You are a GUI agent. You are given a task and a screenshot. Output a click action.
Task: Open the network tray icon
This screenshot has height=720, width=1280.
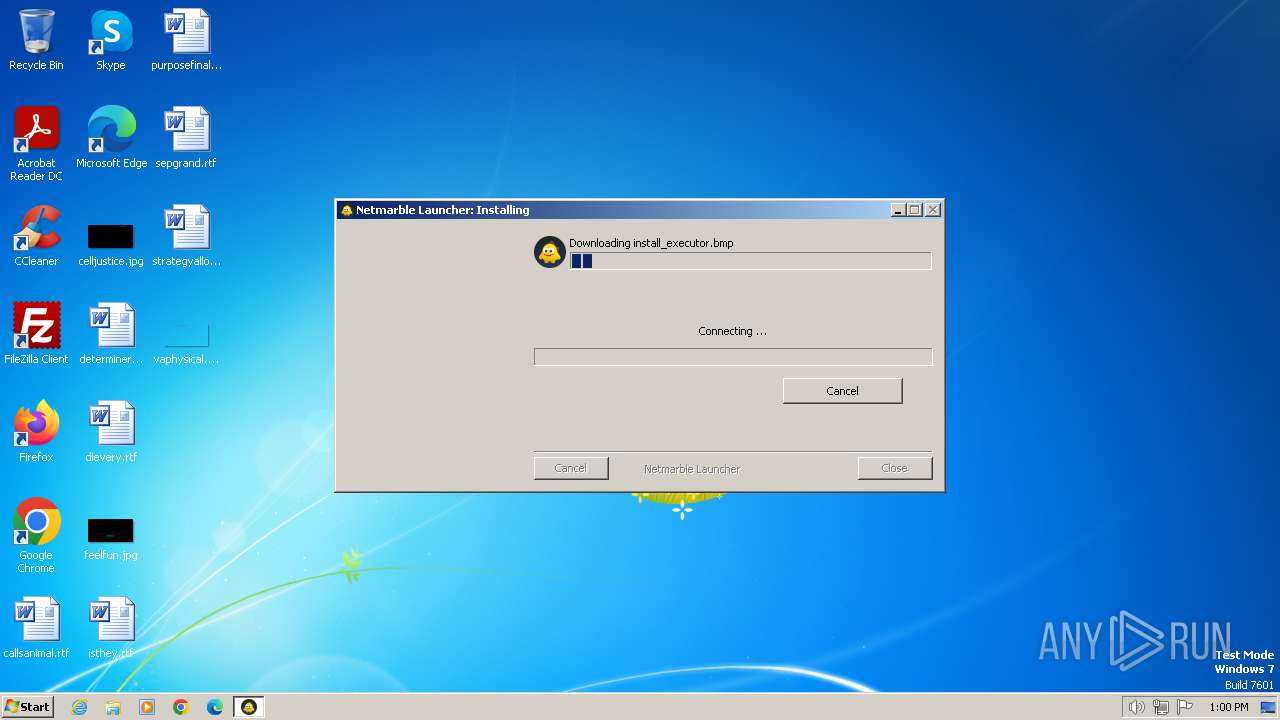coord(1161,707)
